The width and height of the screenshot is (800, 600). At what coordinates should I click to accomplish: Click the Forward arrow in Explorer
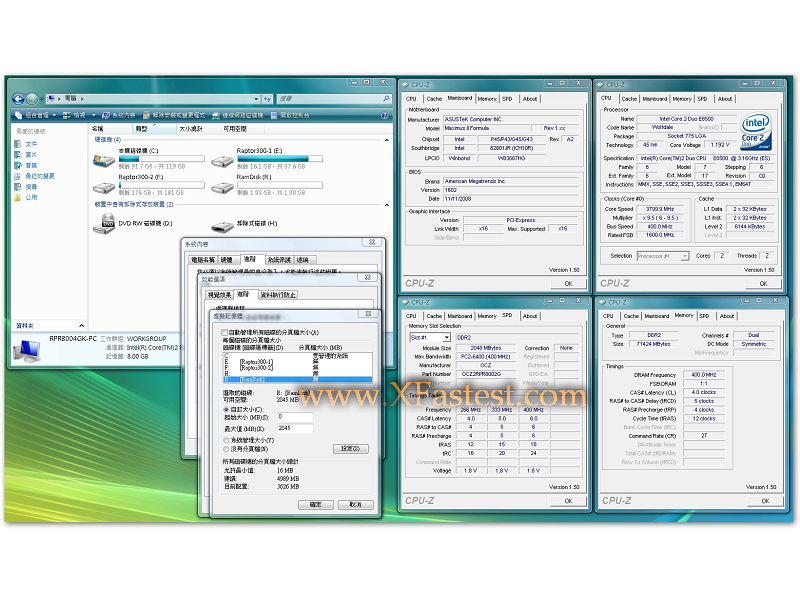tap(32, 98)
